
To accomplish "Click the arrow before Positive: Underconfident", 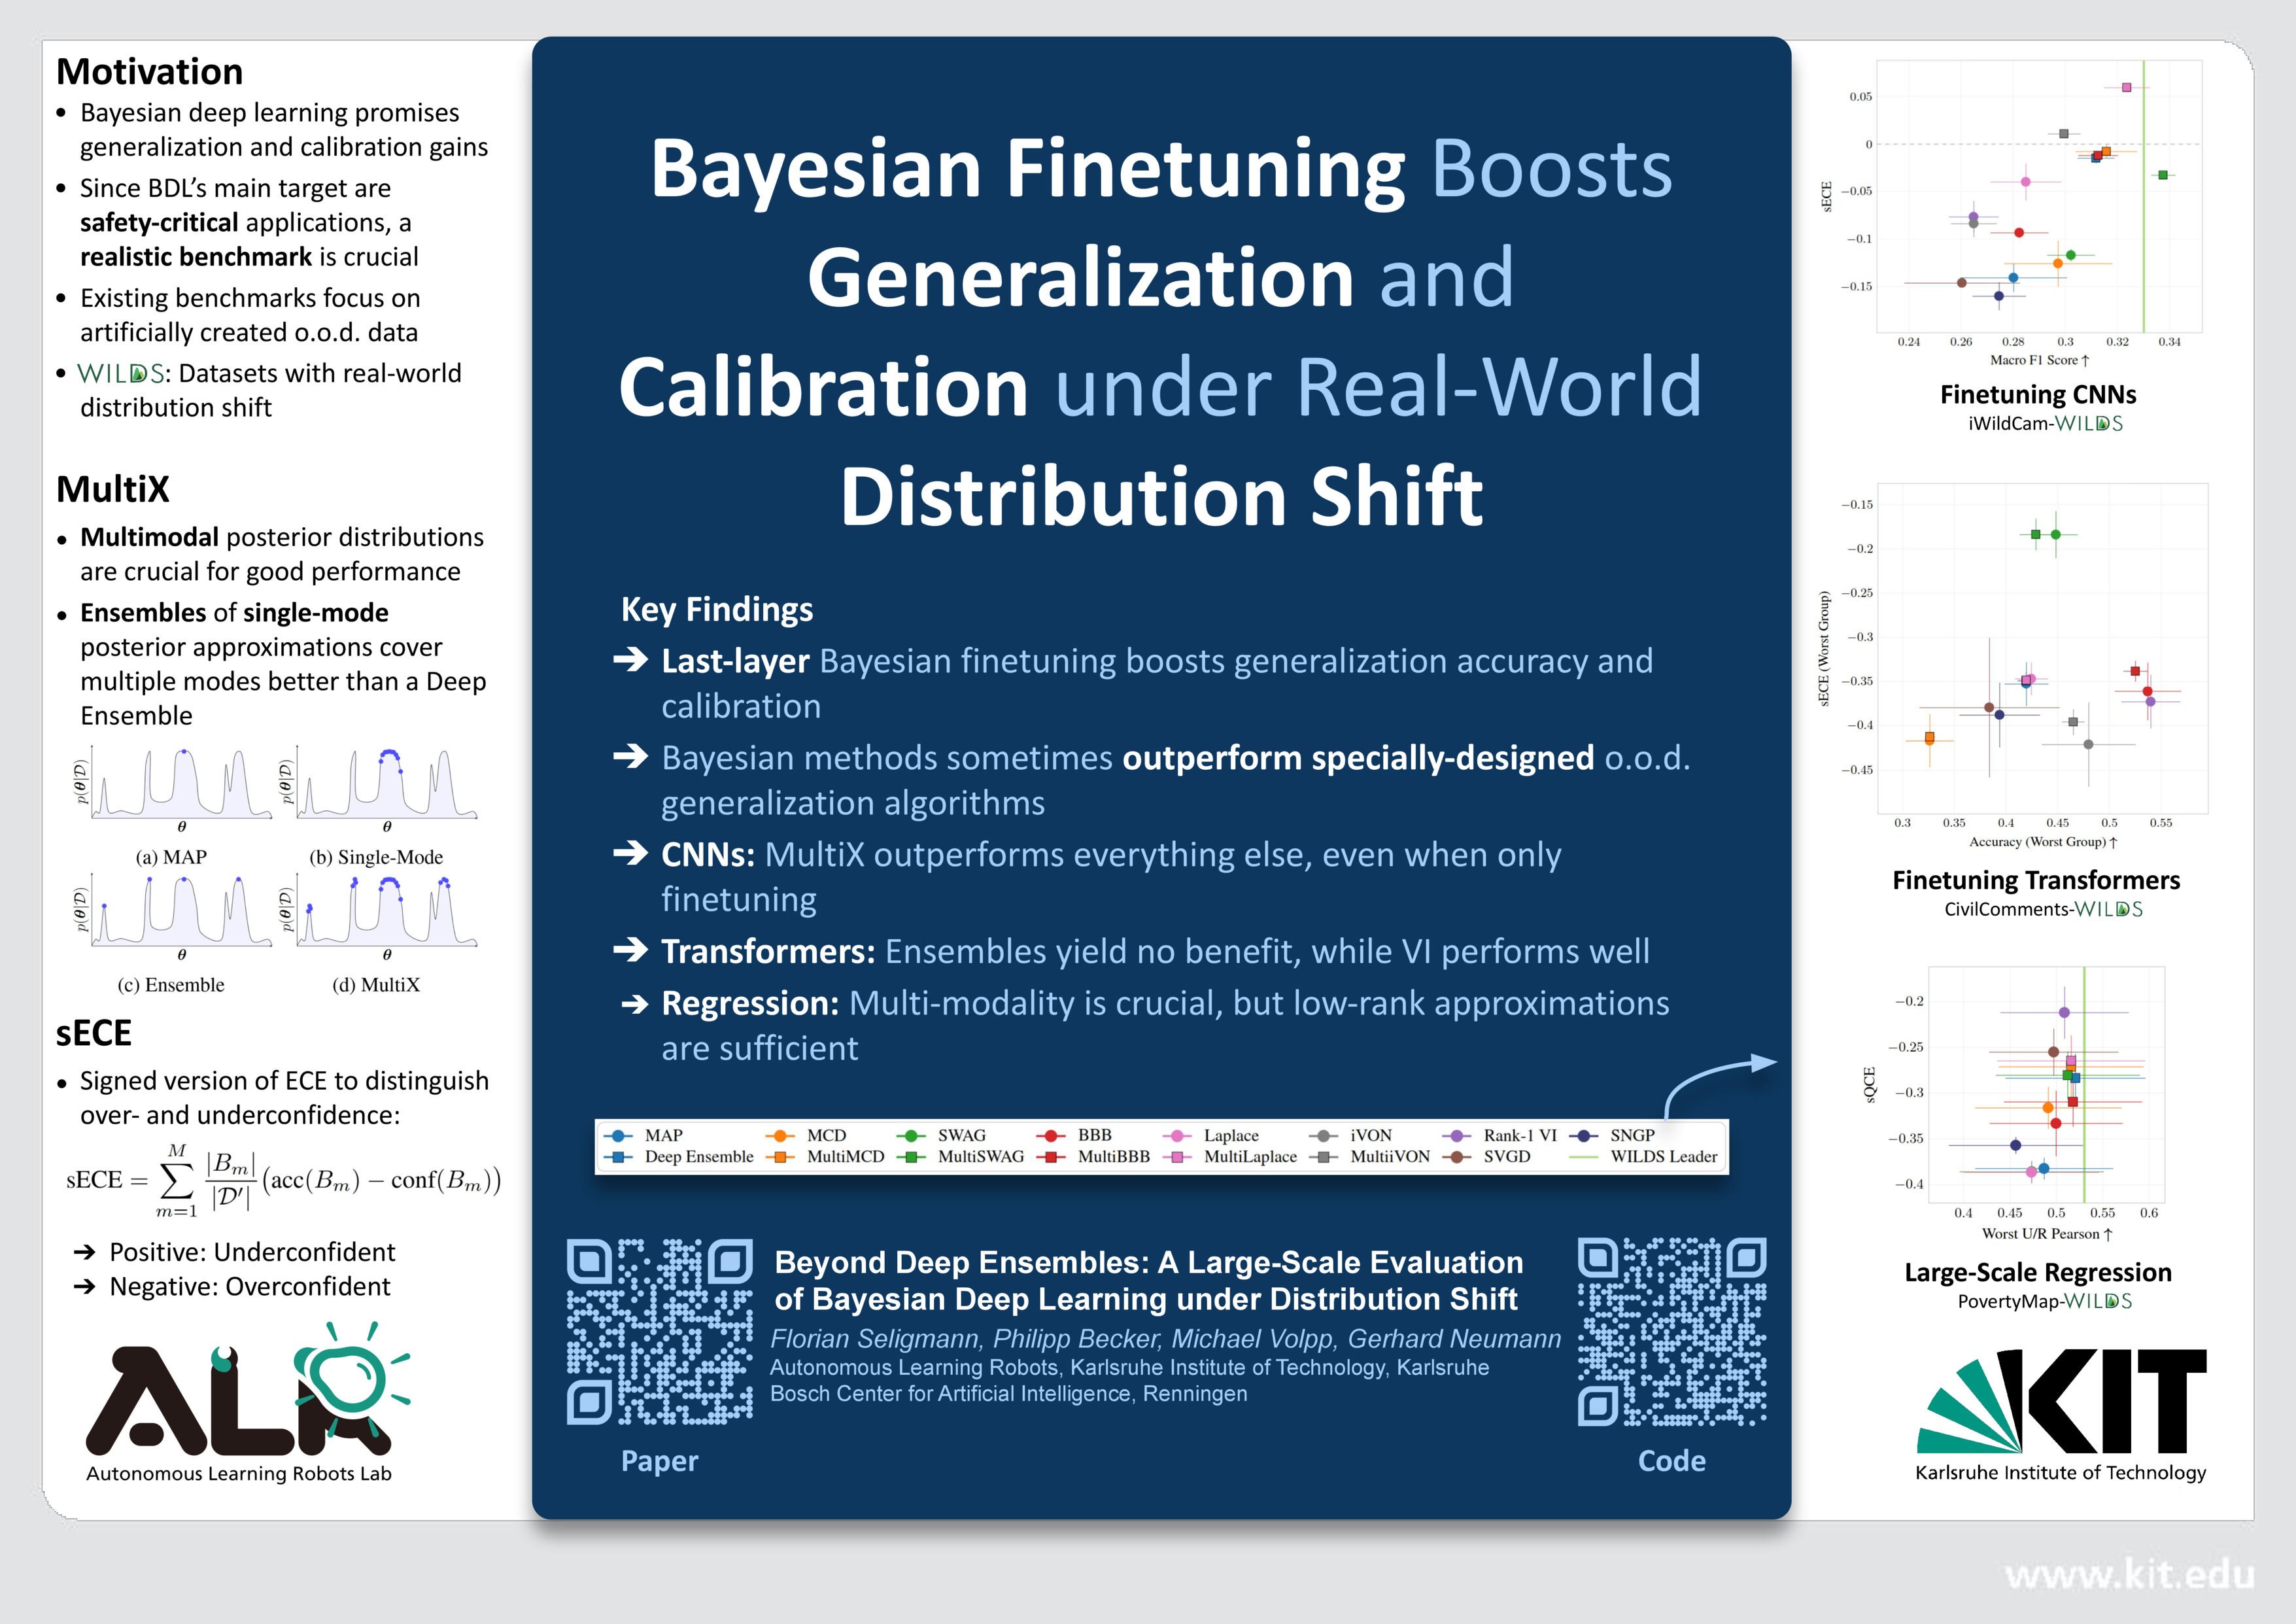I will [85, 1252].
